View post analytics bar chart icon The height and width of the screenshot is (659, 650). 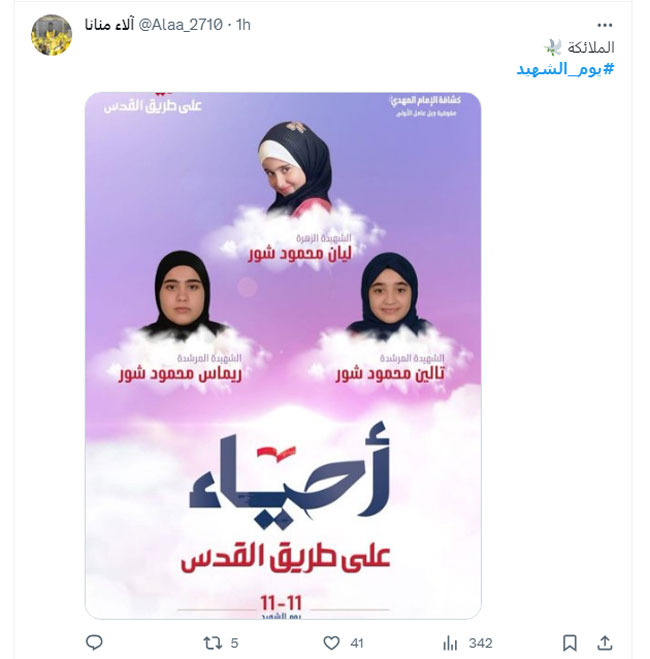[450, 643]
